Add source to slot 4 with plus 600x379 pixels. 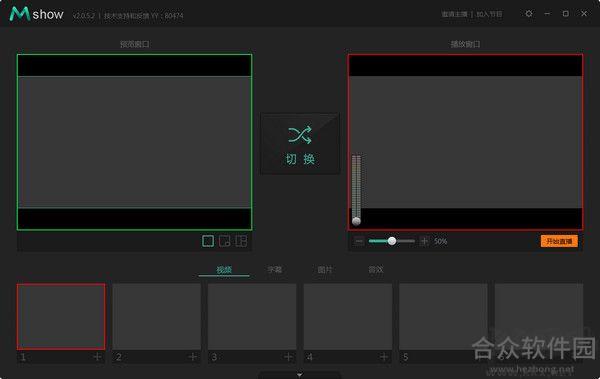384,357
